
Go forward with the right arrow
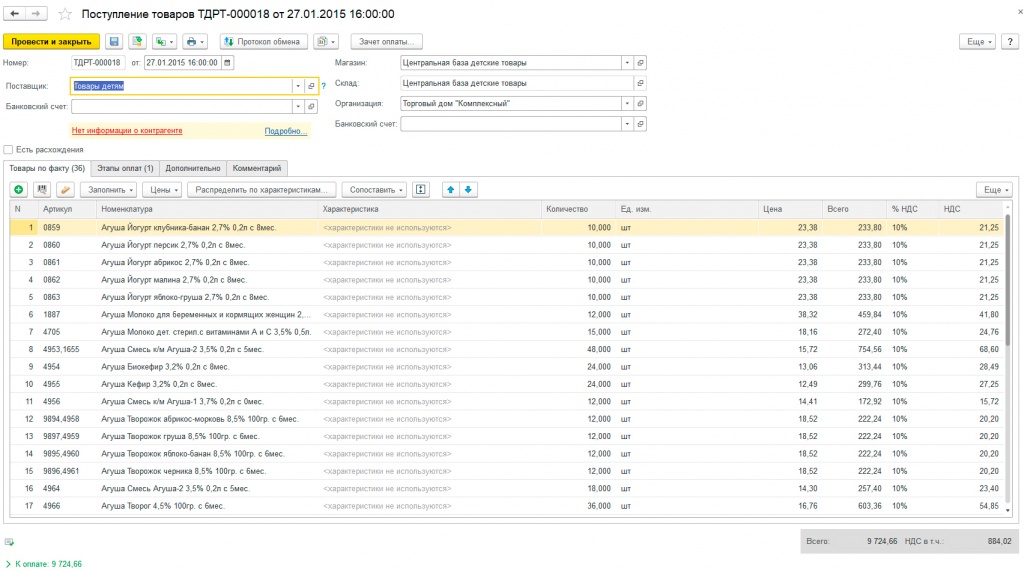click(36, 14)
